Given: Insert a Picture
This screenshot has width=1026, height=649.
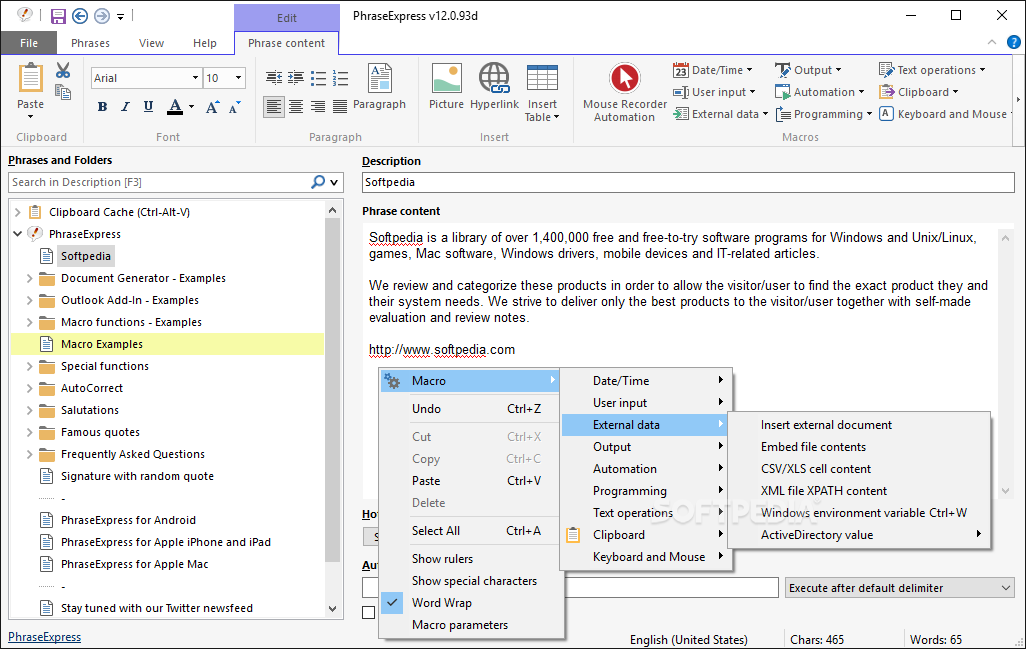Looking at the screenshot, I should (x=446, y=87).
